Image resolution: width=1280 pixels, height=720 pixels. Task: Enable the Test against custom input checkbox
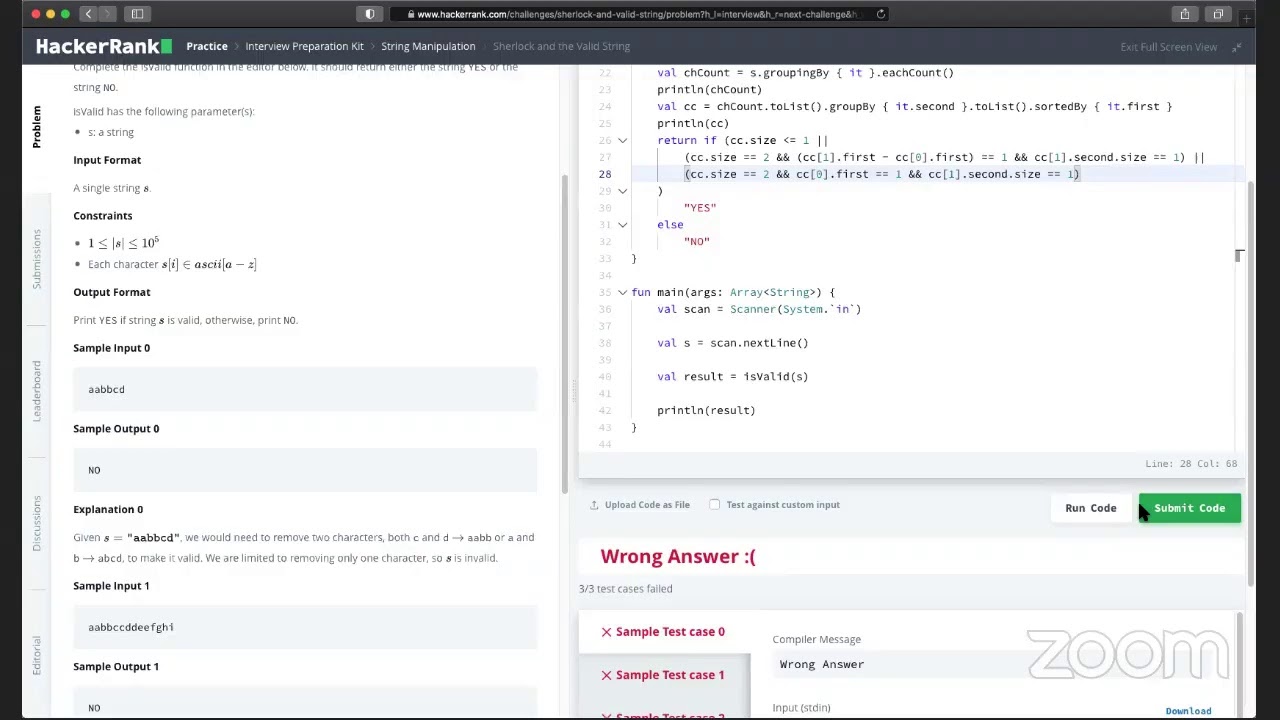(x=714, y=505)
